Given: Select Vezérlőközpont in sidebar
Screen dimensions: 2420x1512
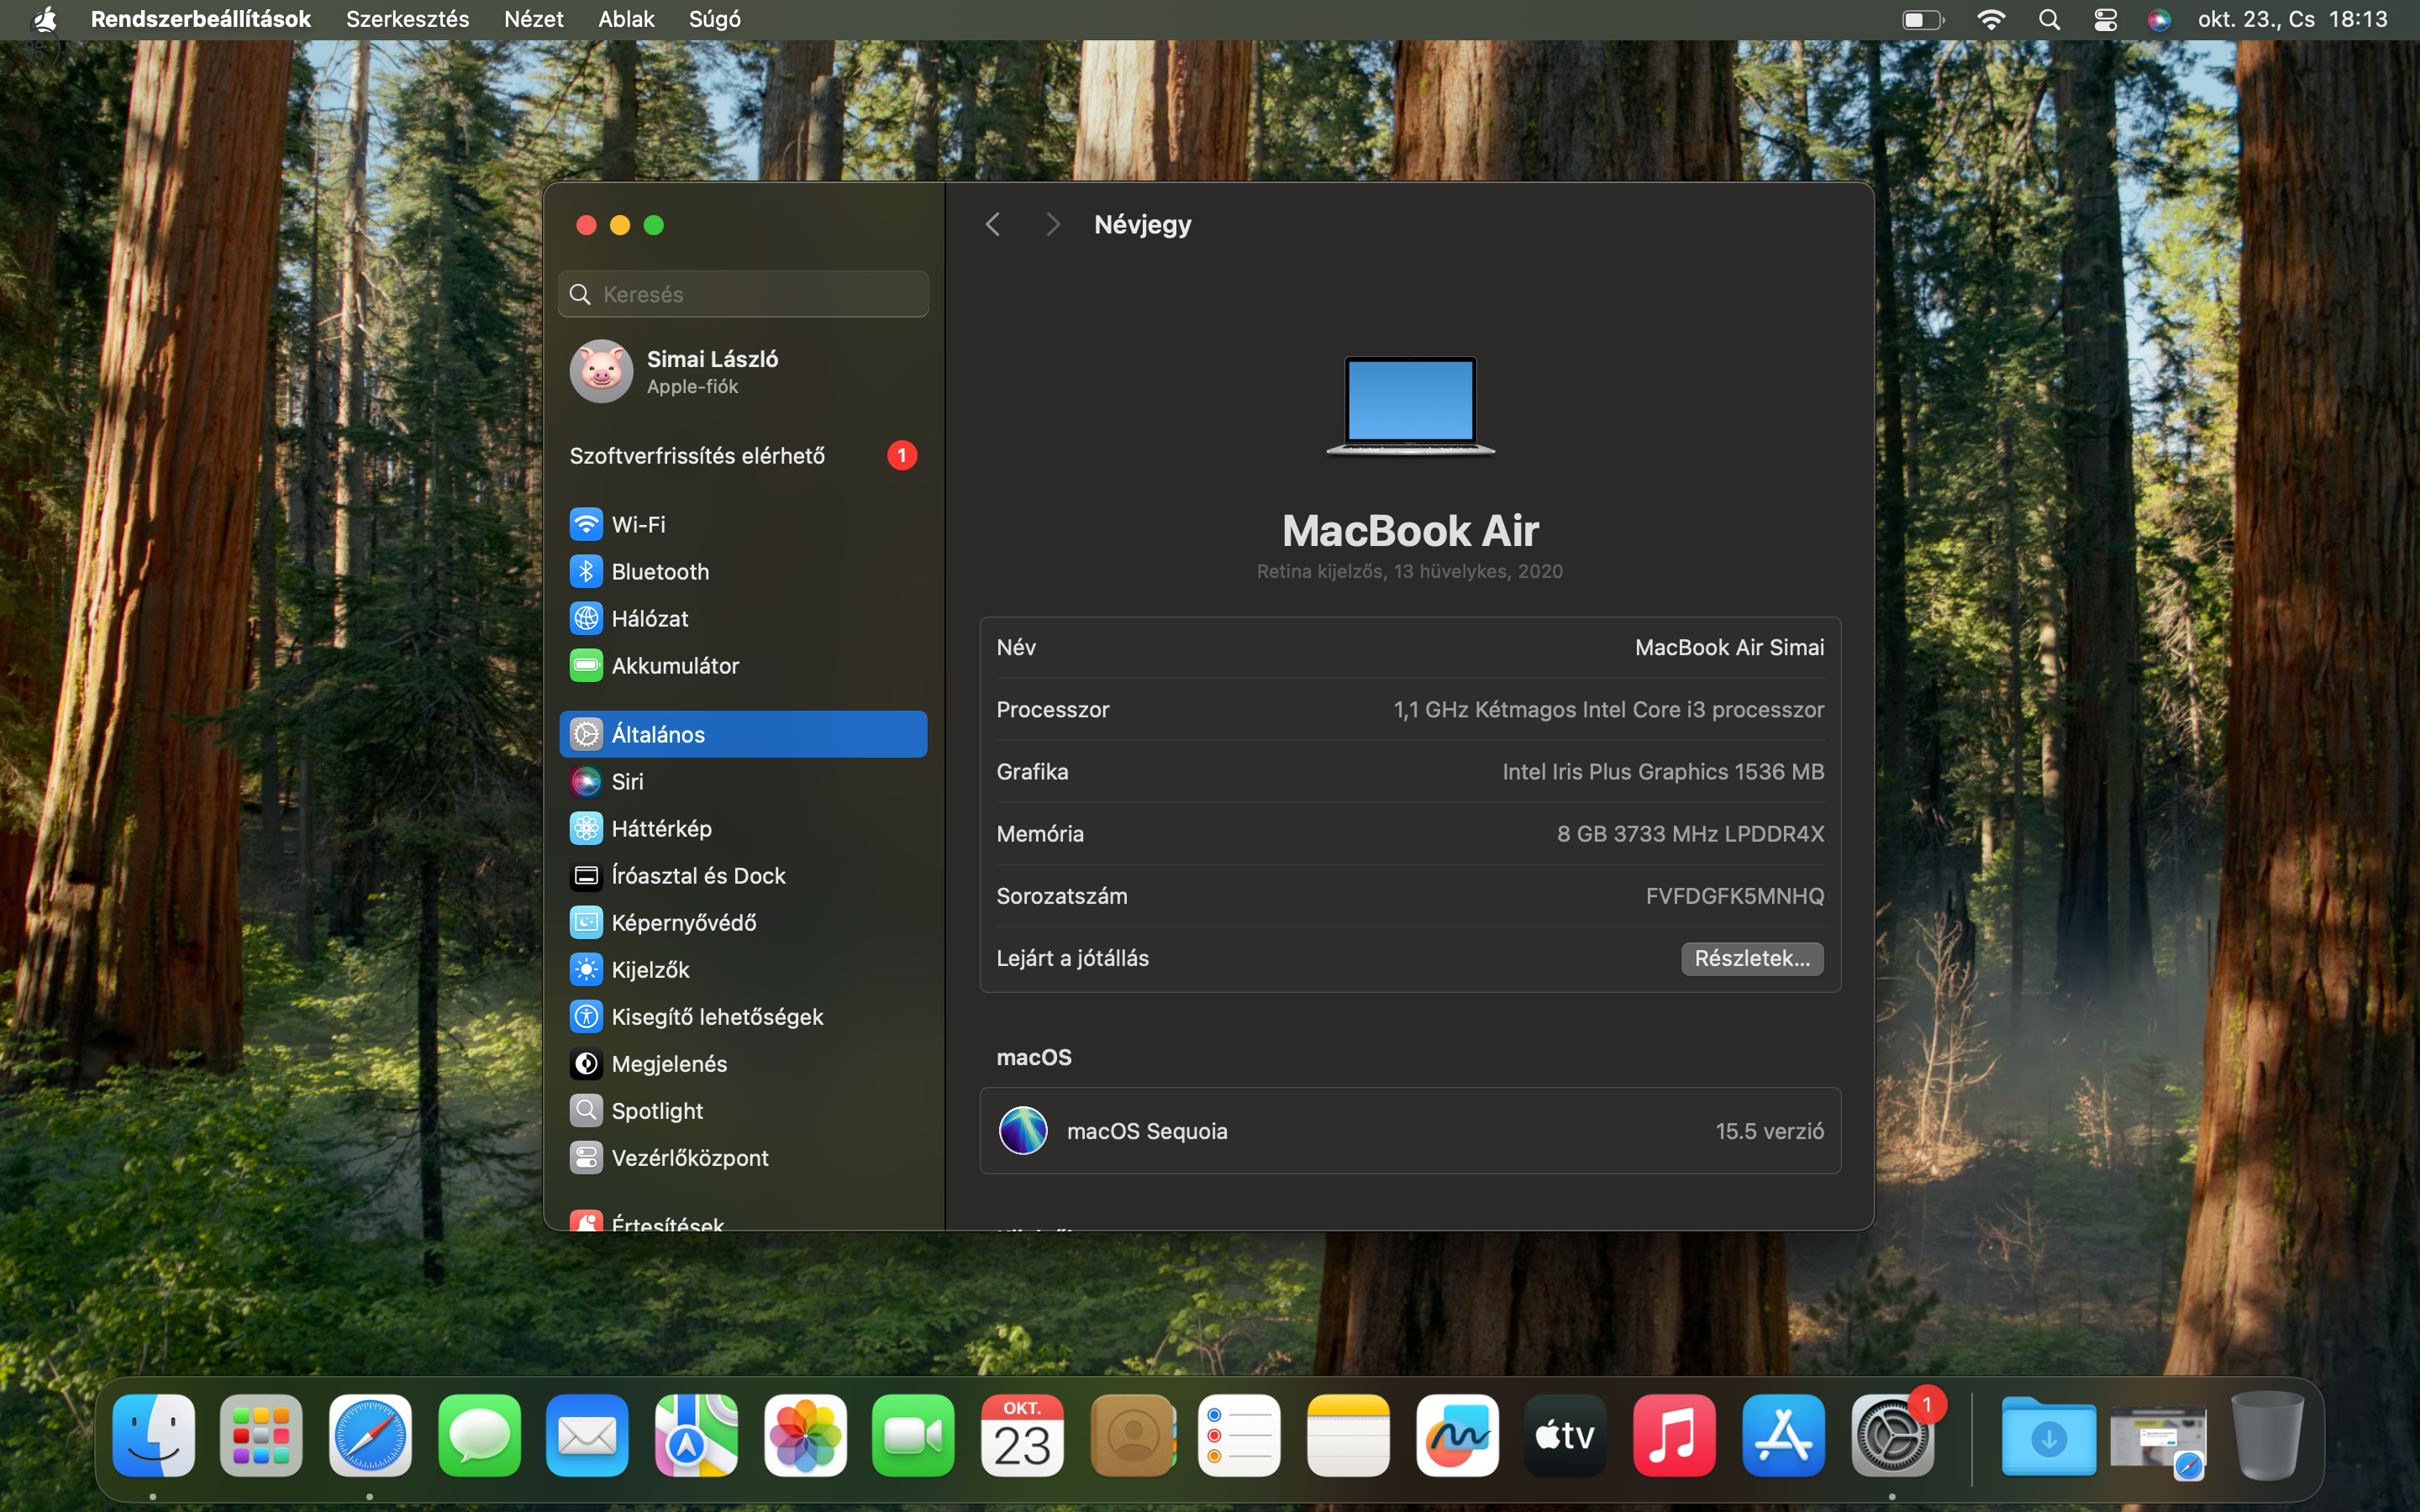Looking at the screenshot, I should point(689,1157).
